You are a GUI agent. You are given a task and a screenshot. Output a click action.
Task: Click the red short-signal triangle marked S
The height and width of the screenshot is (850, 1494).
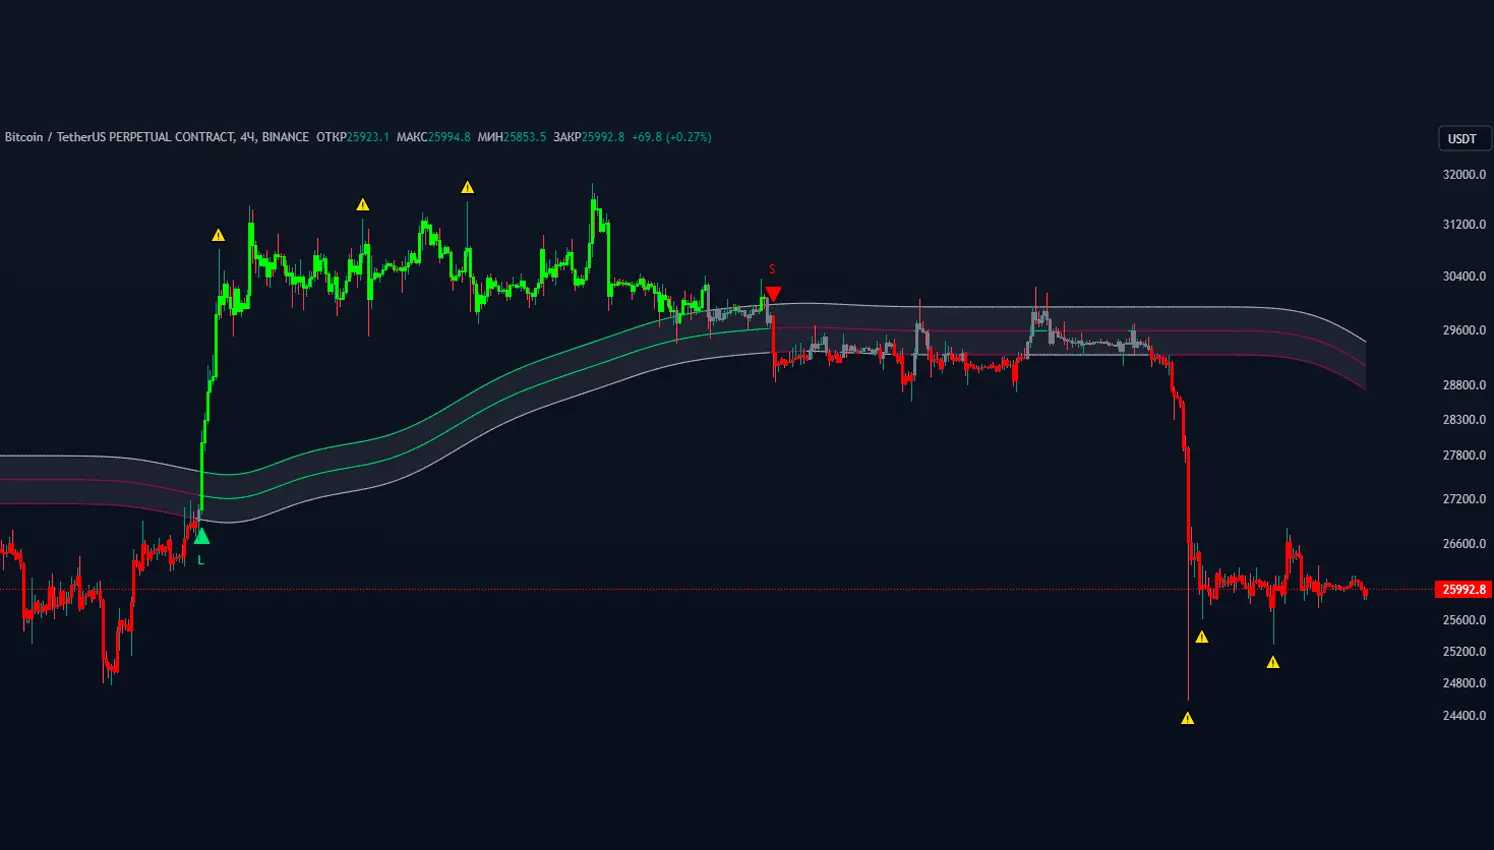pos(772,293)
